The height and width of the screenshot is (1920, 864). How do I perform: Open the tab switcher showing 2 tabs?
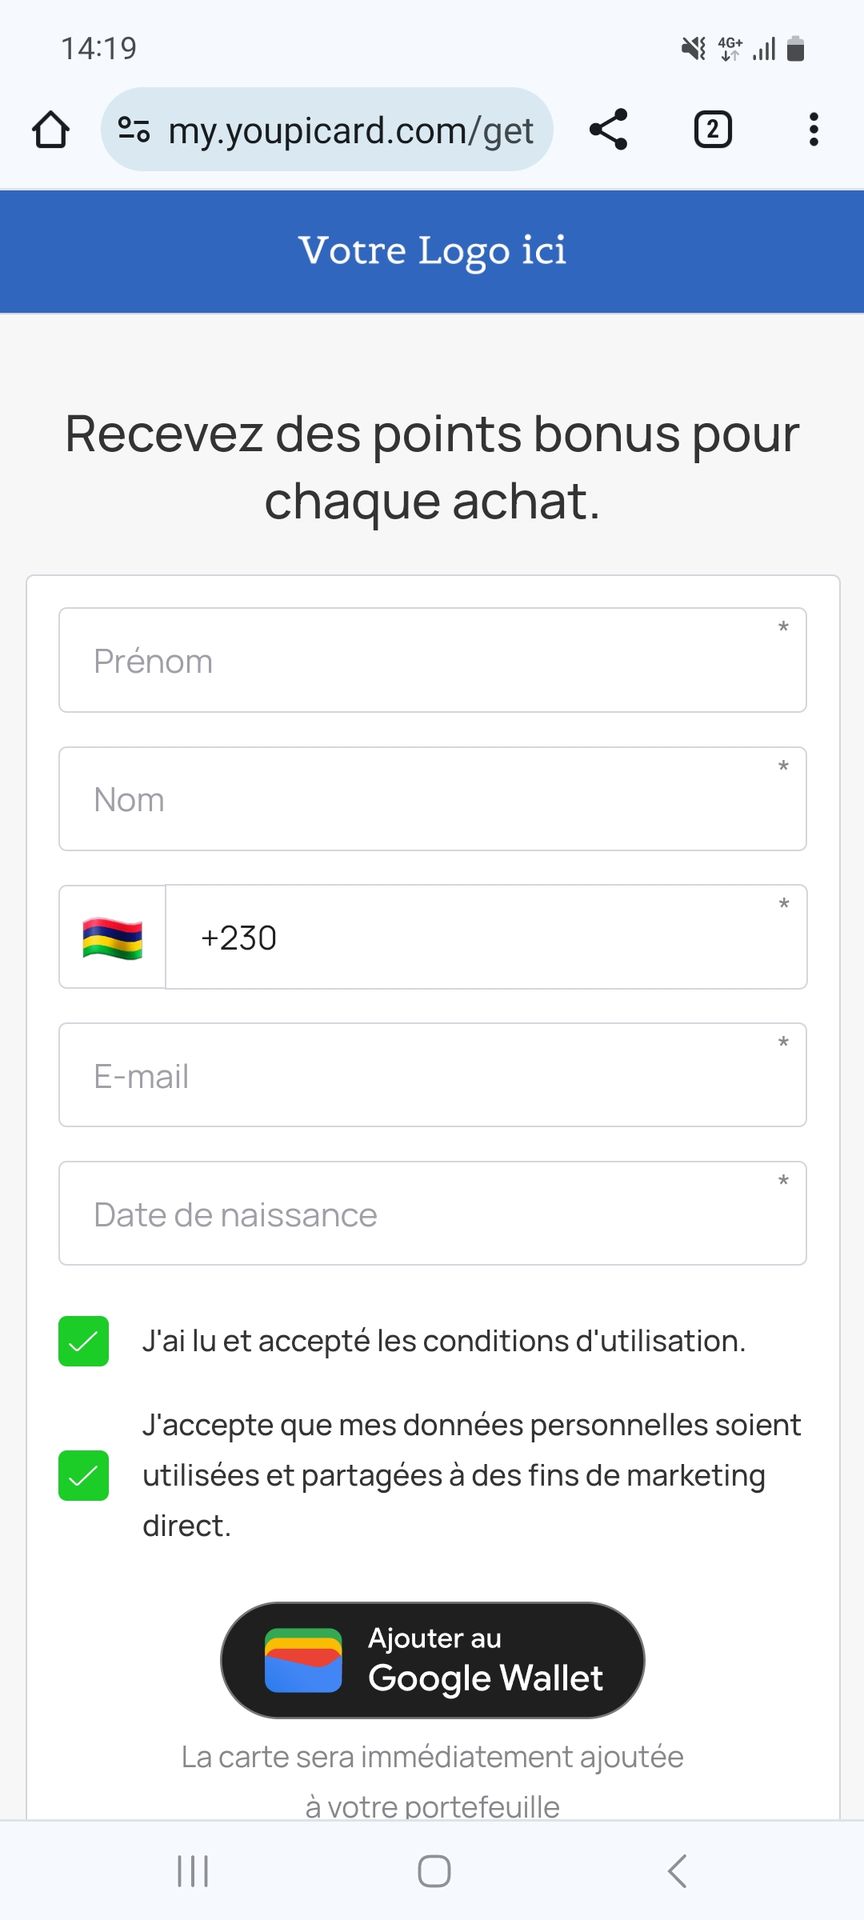[x=712, y=130]
